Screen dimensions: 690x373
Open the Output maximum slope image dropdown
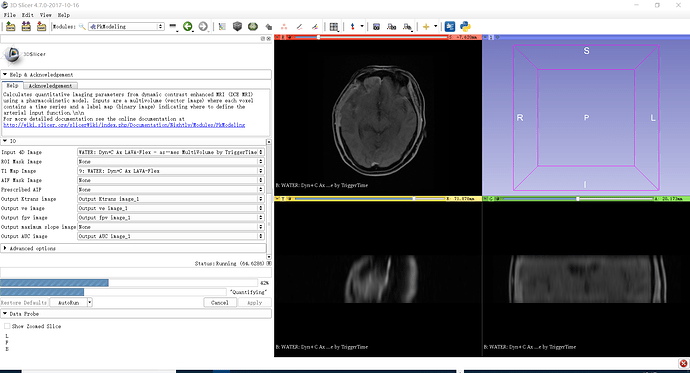click(170, 227)
